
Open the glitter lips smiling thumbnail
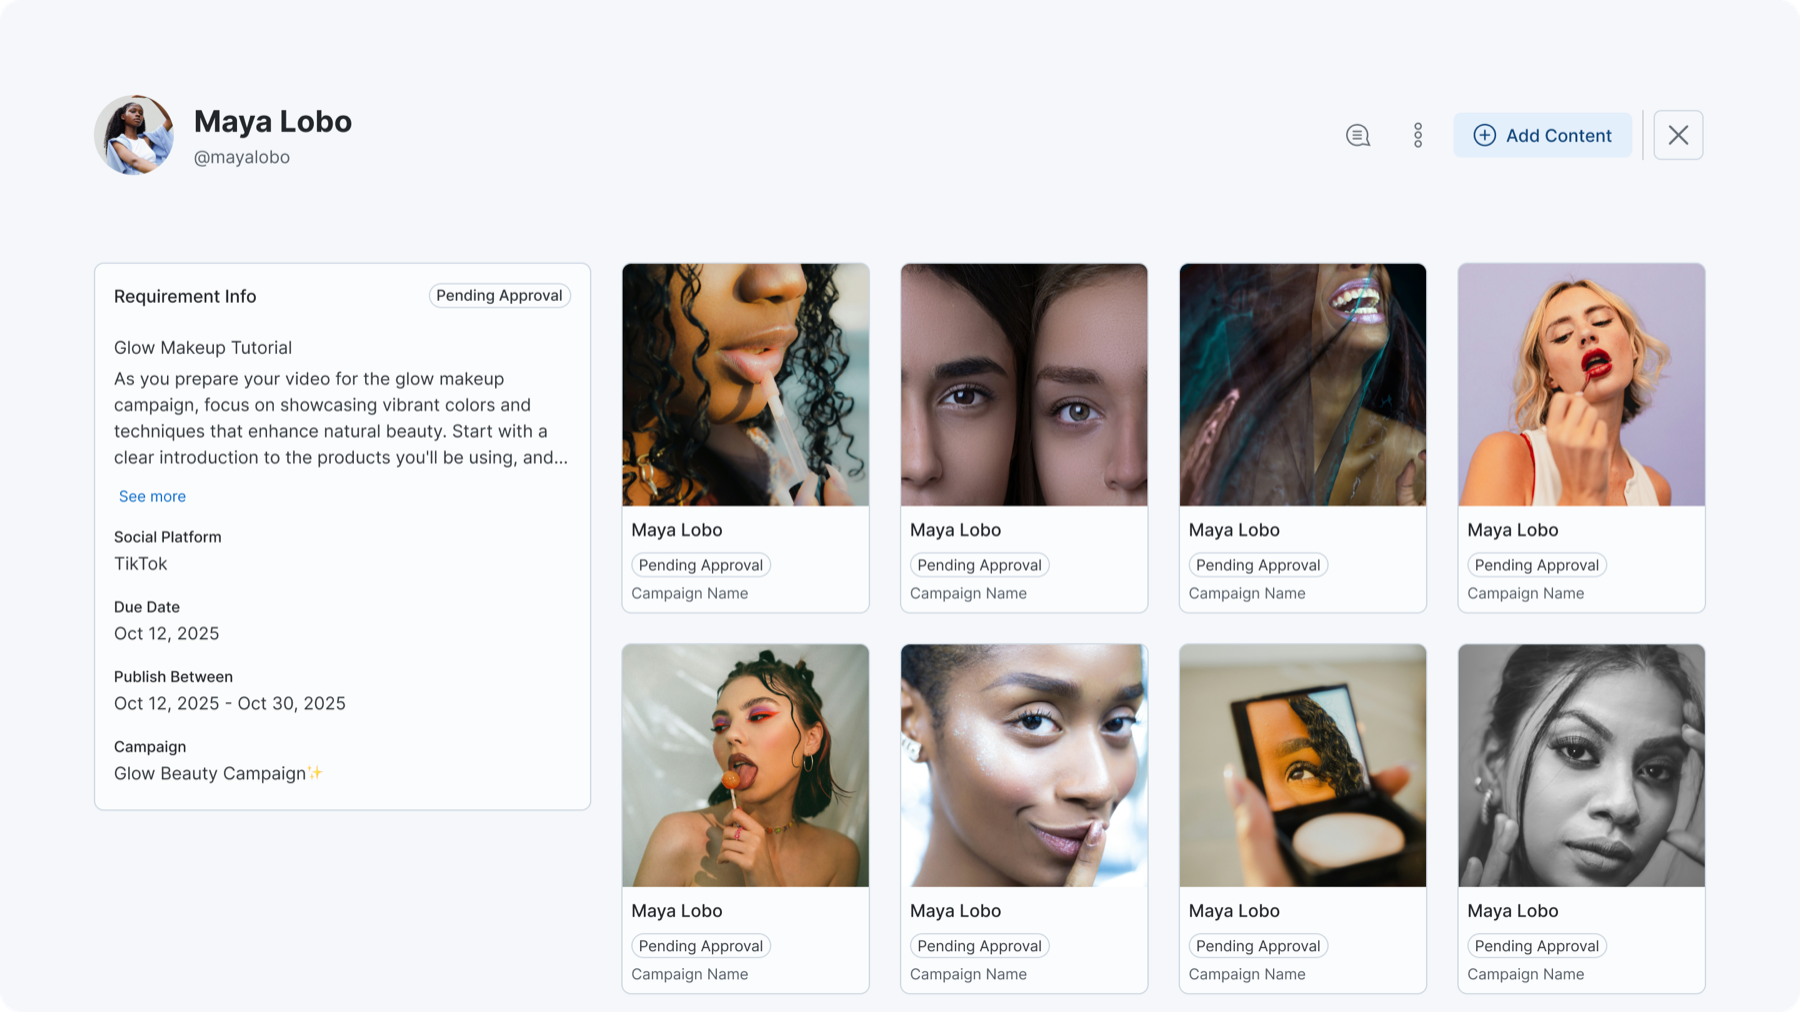coord(1302,385)
